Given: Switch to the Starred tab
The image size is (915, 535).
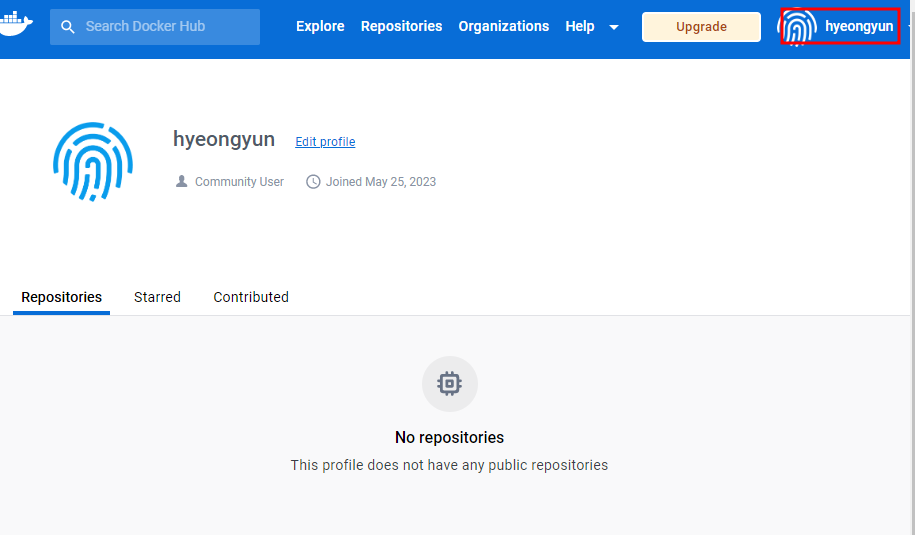Looking at the screenshot, I should pyautogui.click(x=157, y=297).
